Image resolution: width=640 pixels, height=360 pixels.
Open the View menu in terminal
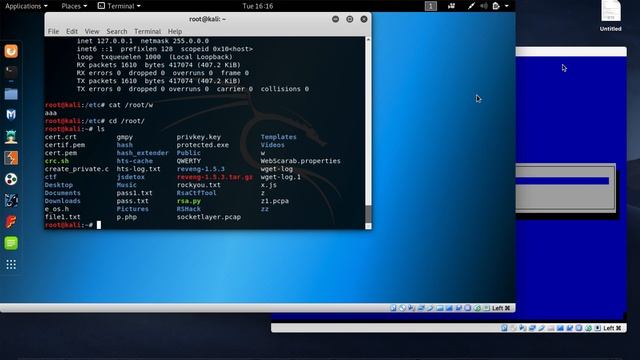point(91,31)
